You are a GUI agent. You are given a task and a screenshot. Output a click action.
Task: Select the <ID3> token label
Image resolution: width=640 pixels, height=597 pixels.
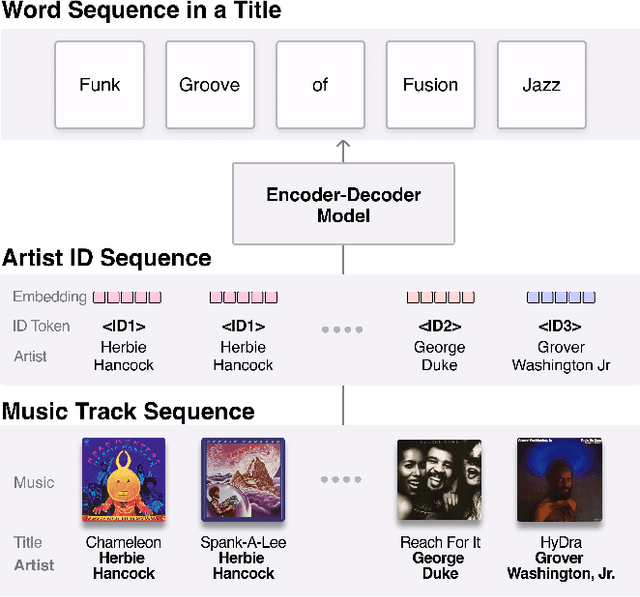(560, 326)
